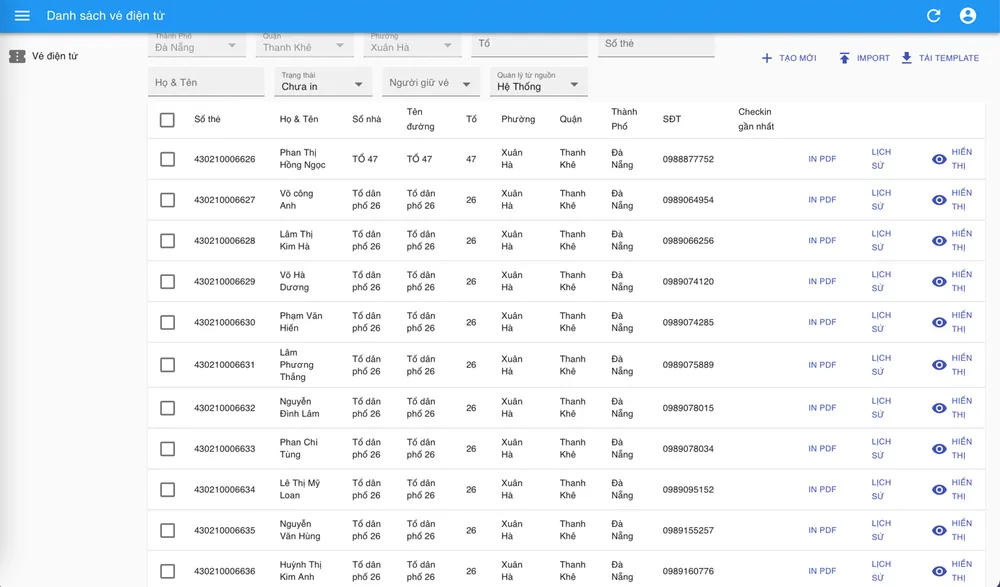Click the Họ & Tên search field

point(207,83)
